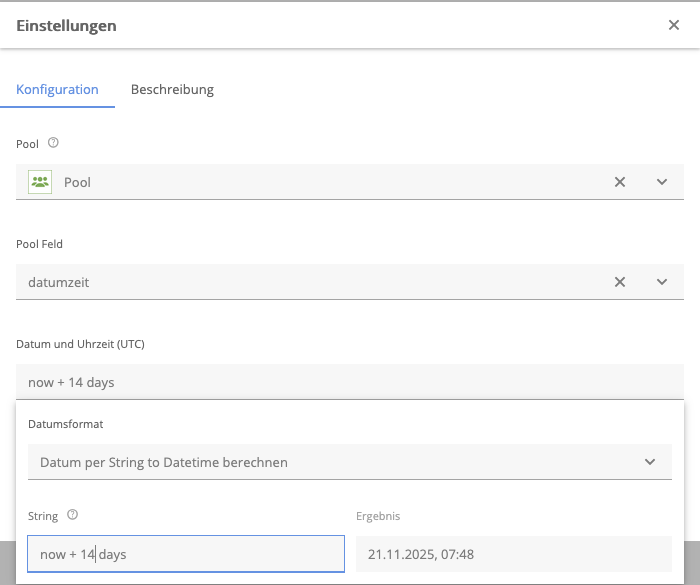This screenshot has height=585, width=700.
Task: Focus the String input with 'now + 14 days'
Action: (x=185, y=554)
